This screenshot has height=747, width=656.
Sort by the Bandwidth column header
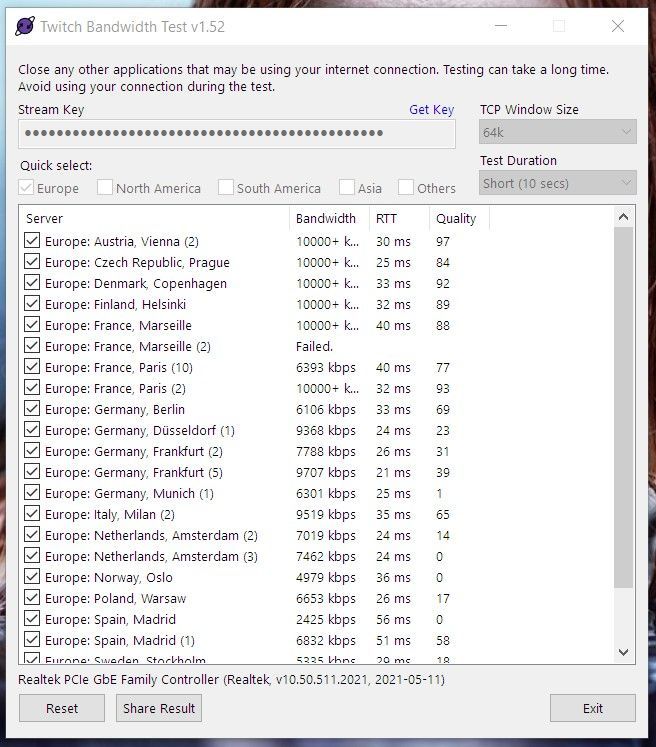point(329,218)
